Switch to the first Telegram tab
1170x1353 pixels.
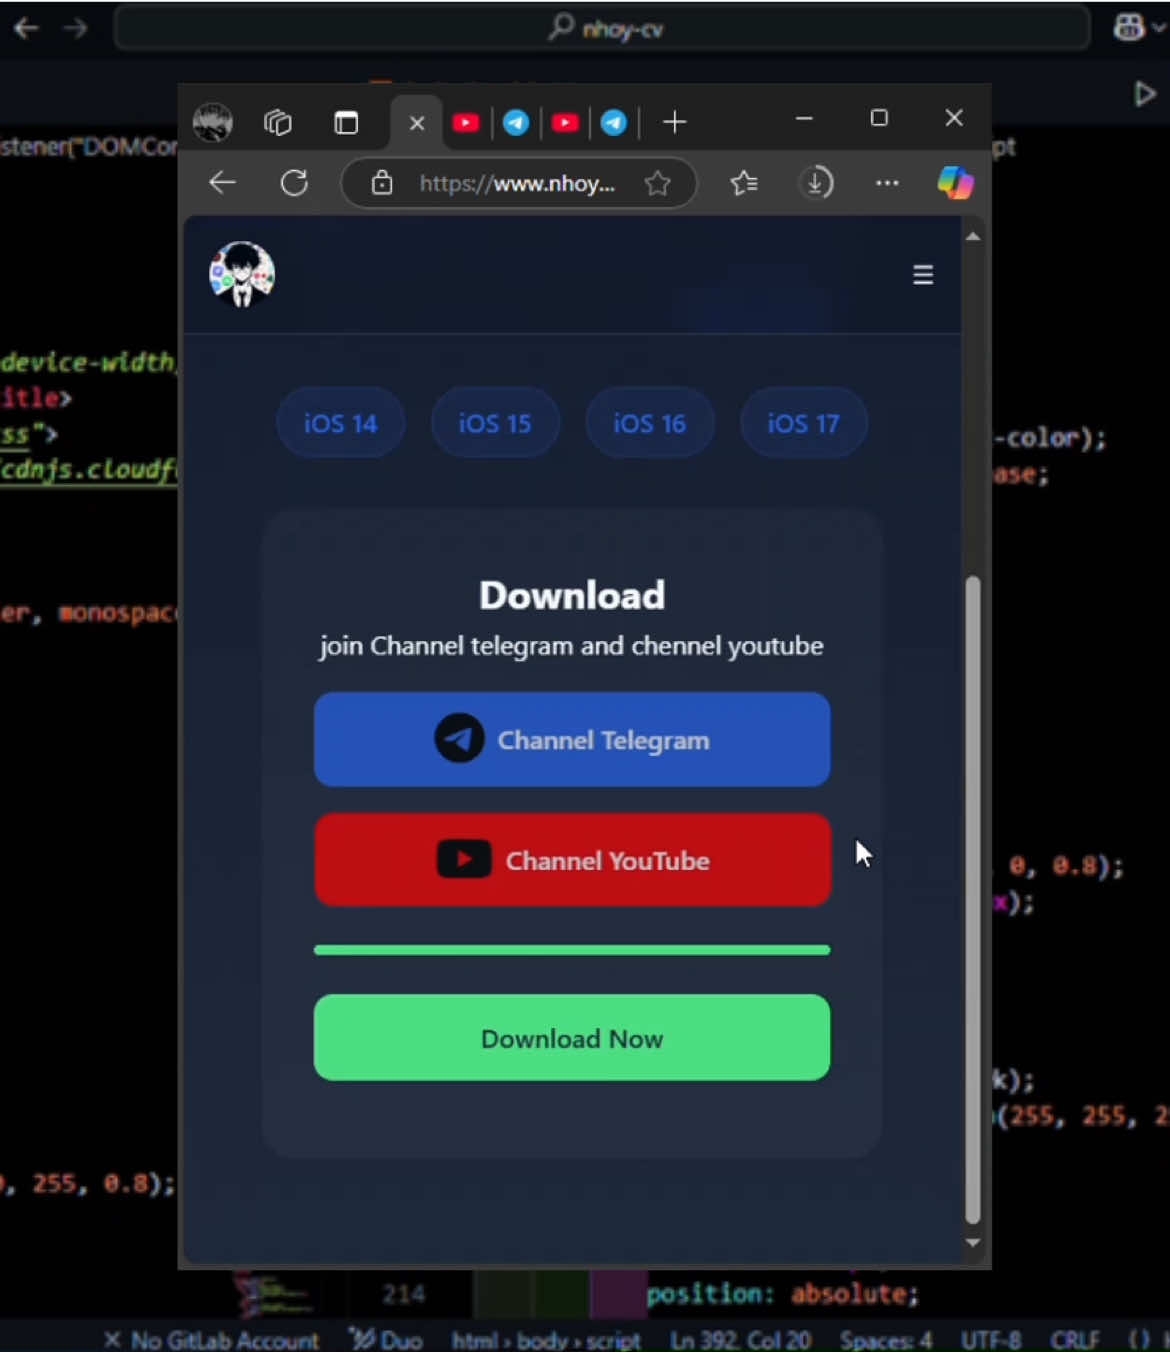[x=516, y=123]
